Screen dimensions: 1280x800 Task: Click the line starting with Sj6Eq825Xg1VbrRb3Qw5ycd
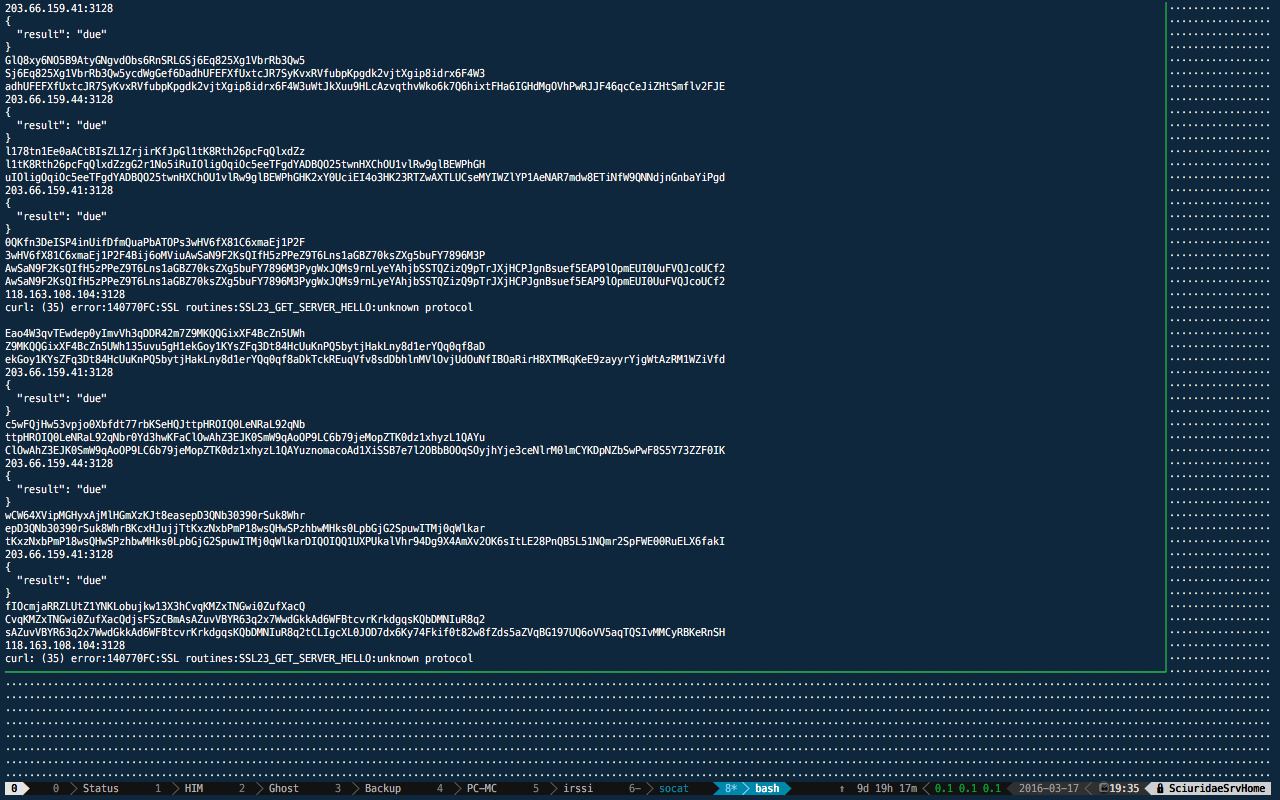(x=245, y=73)
